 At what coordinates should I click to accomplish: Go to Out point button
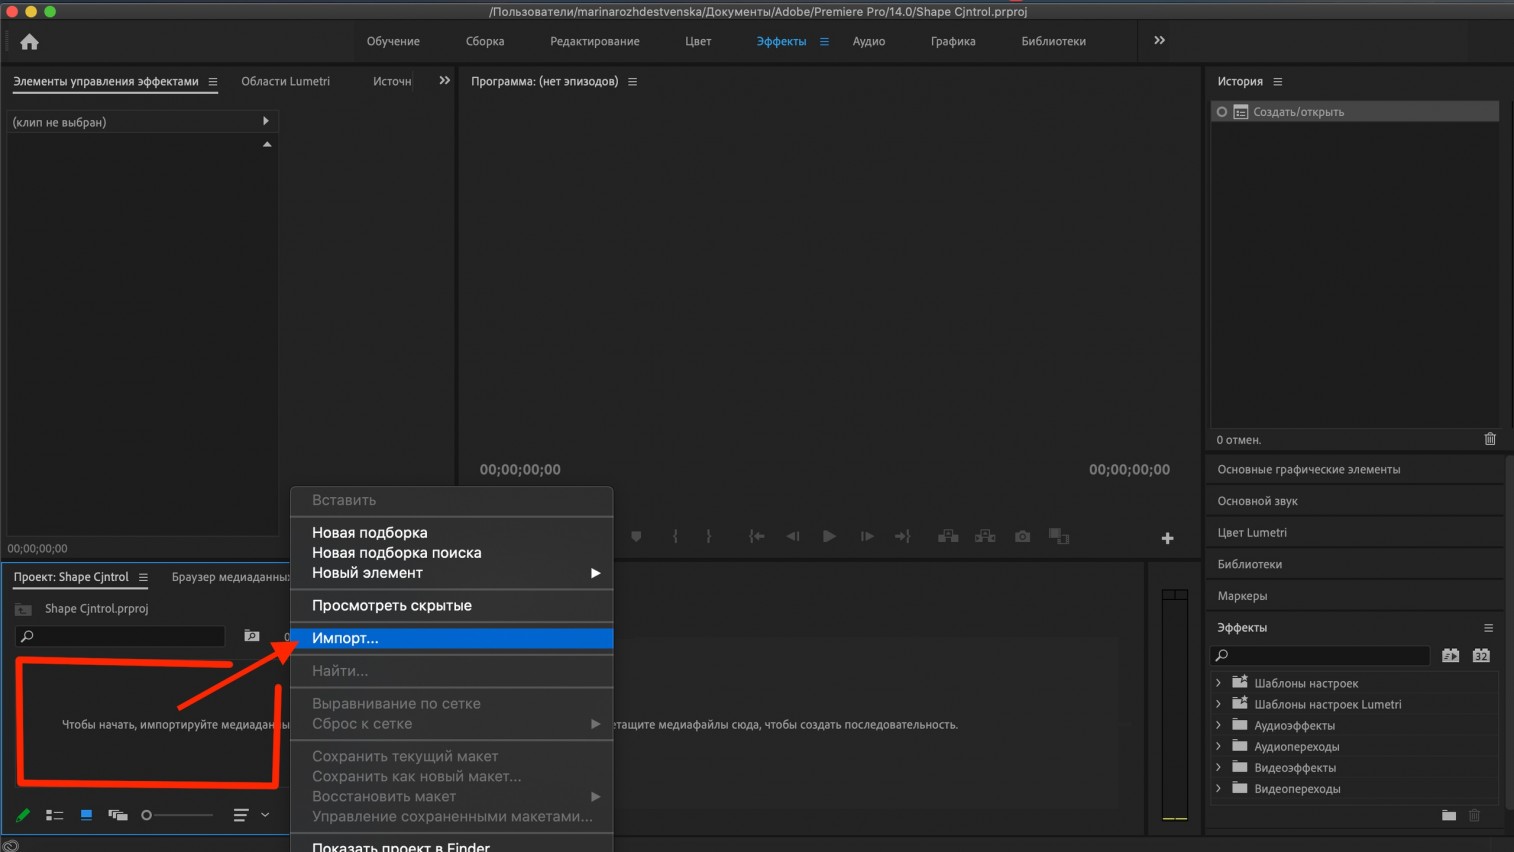pyautogui.click(x=902, y=537)
